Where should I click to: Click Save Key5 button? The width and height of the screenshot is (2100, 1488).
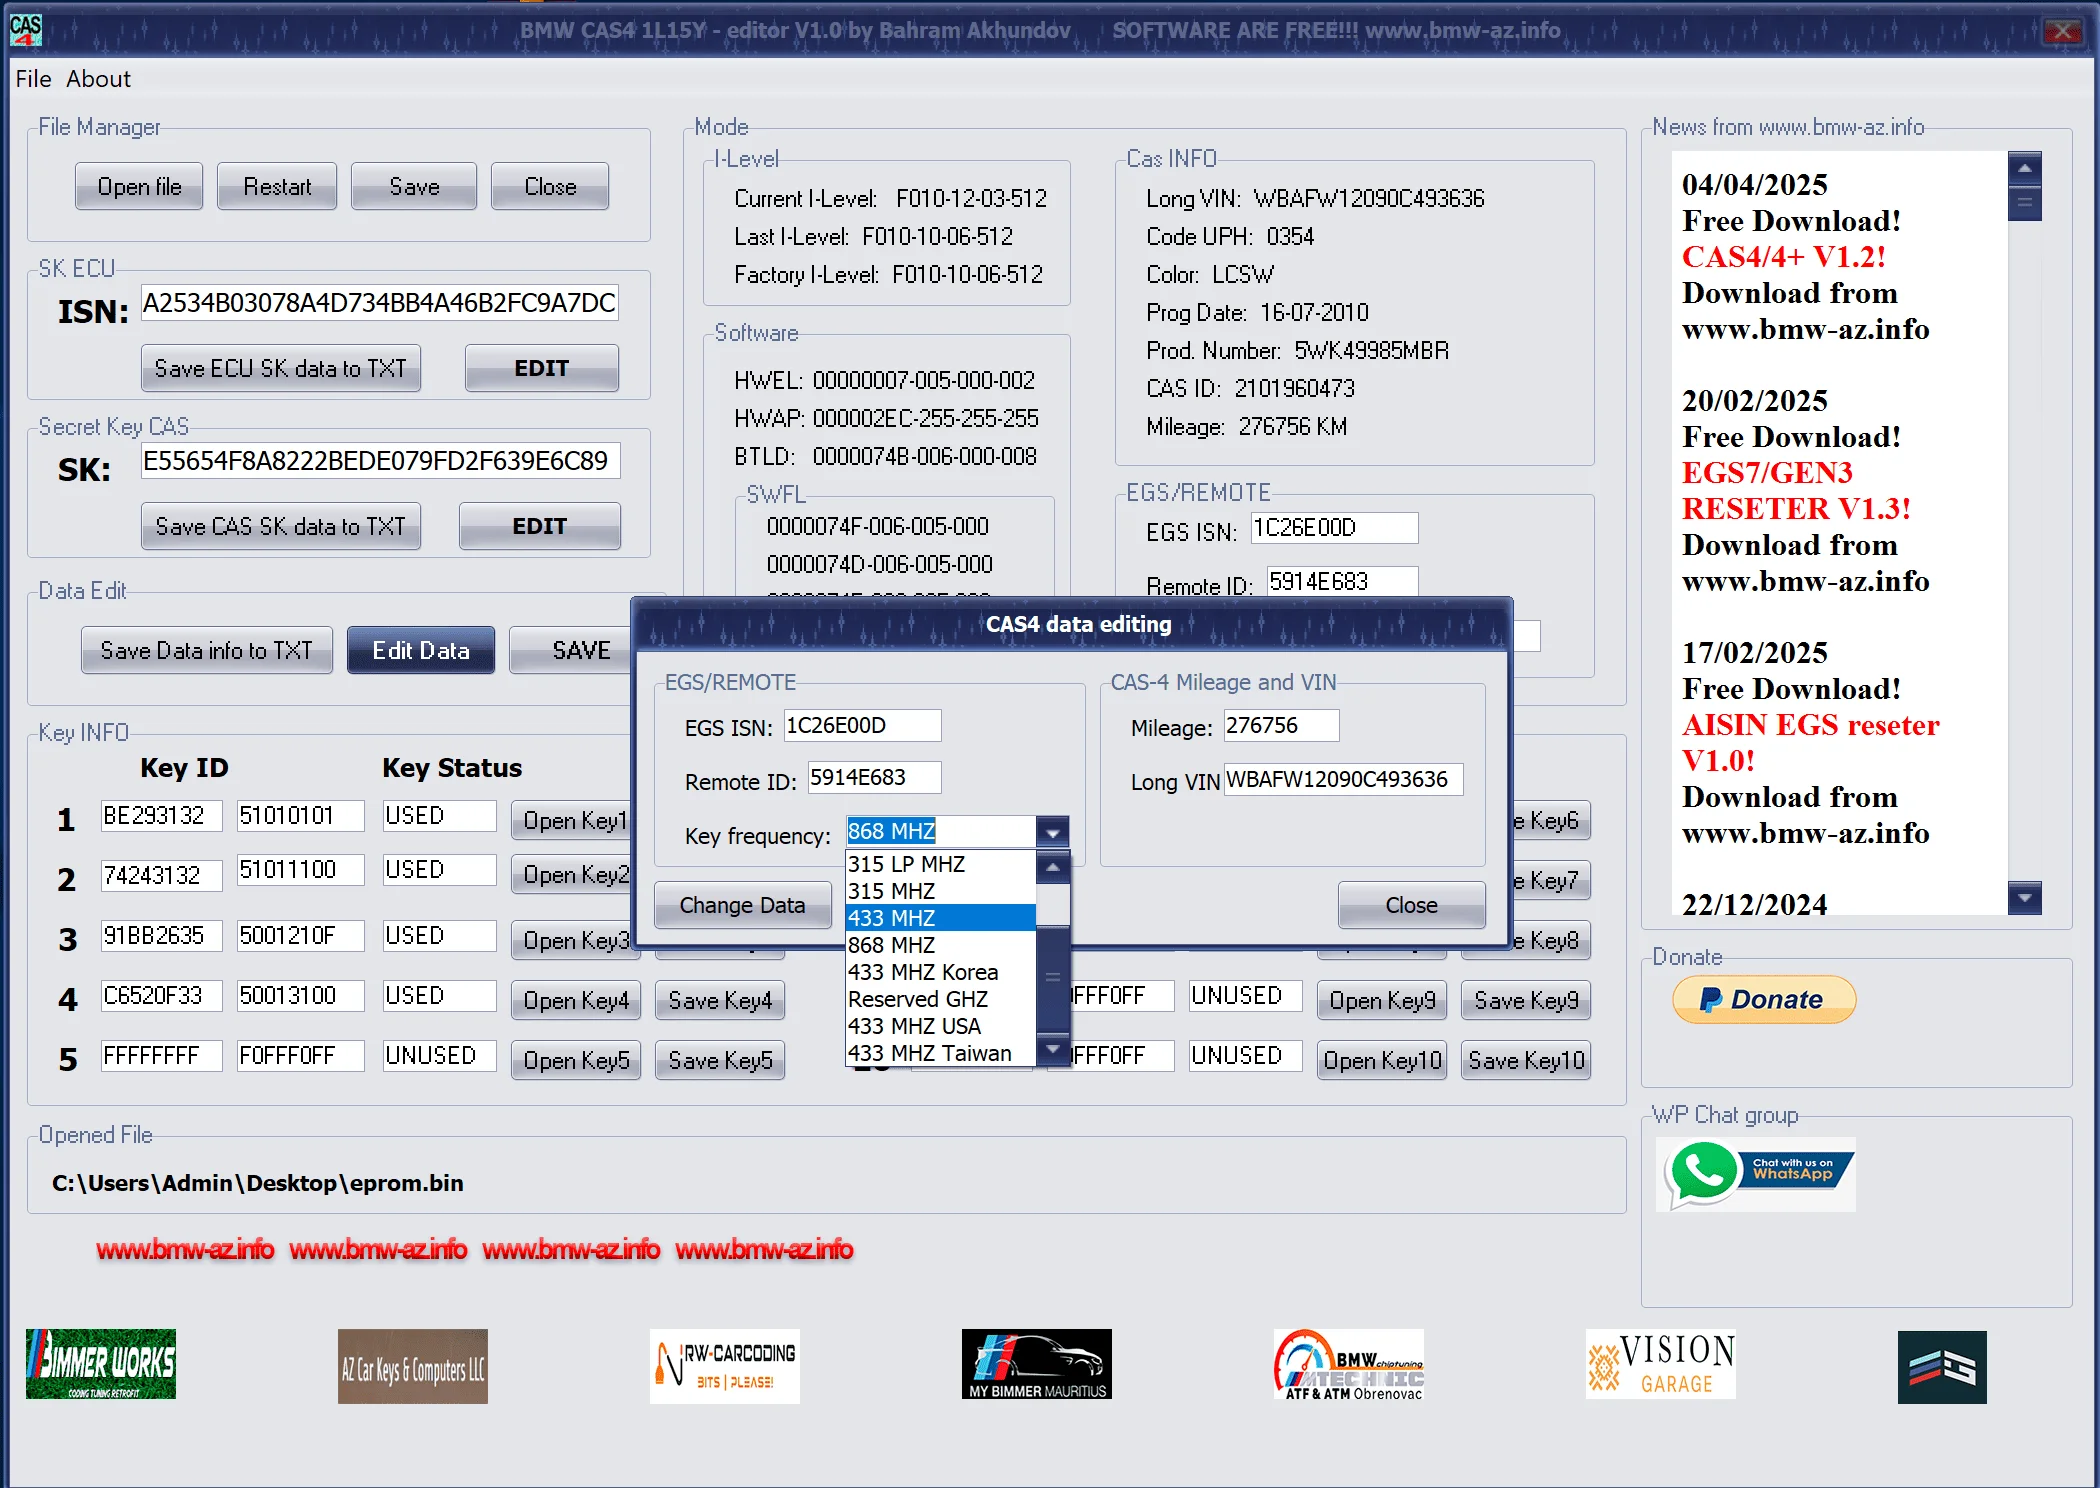coord(720,1061)
